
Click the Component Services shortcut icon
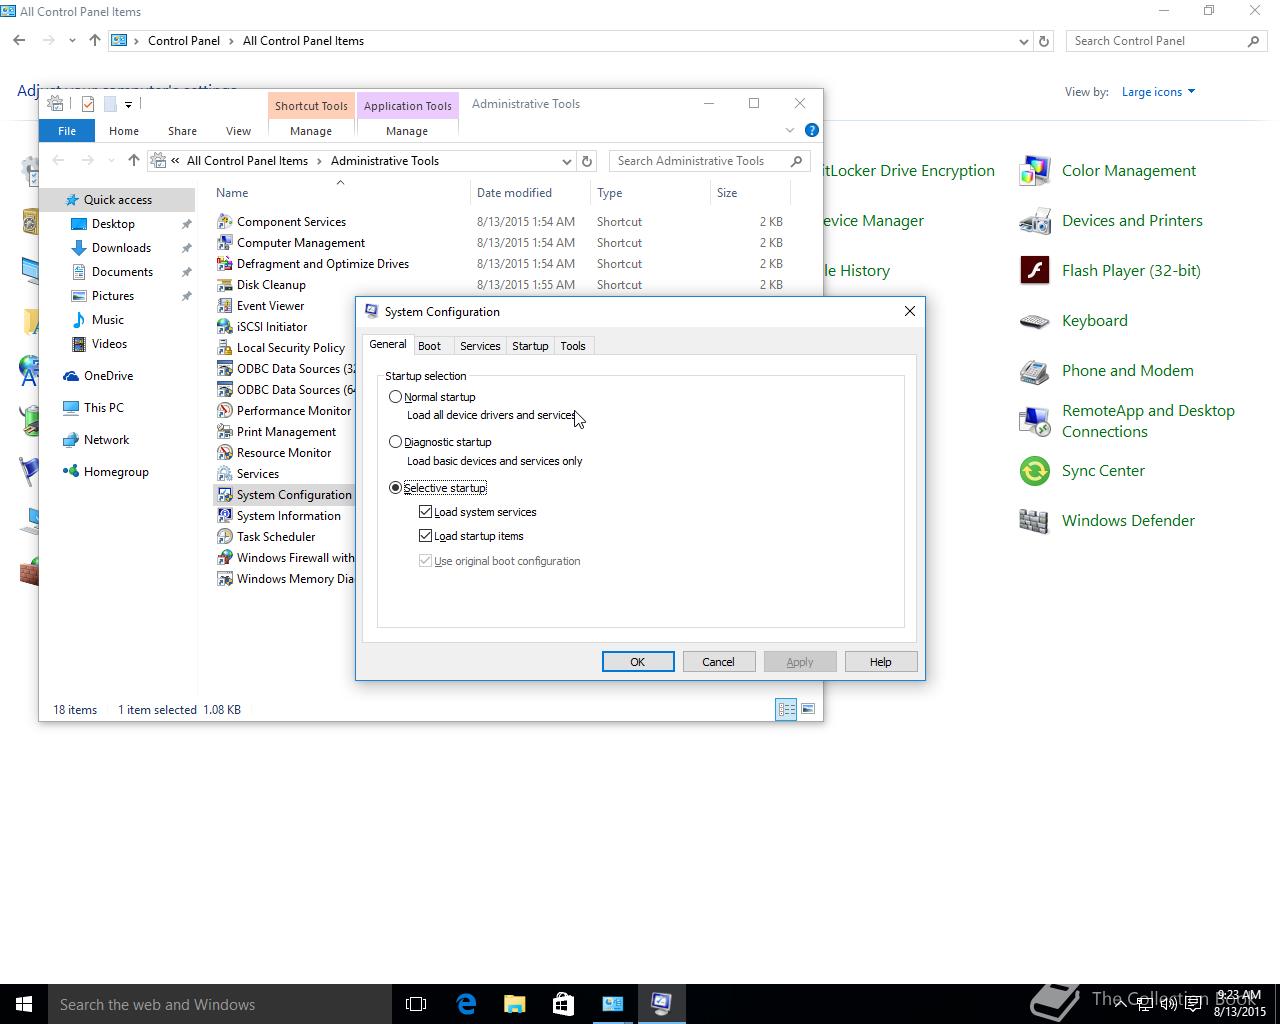[x=225, y=222]
